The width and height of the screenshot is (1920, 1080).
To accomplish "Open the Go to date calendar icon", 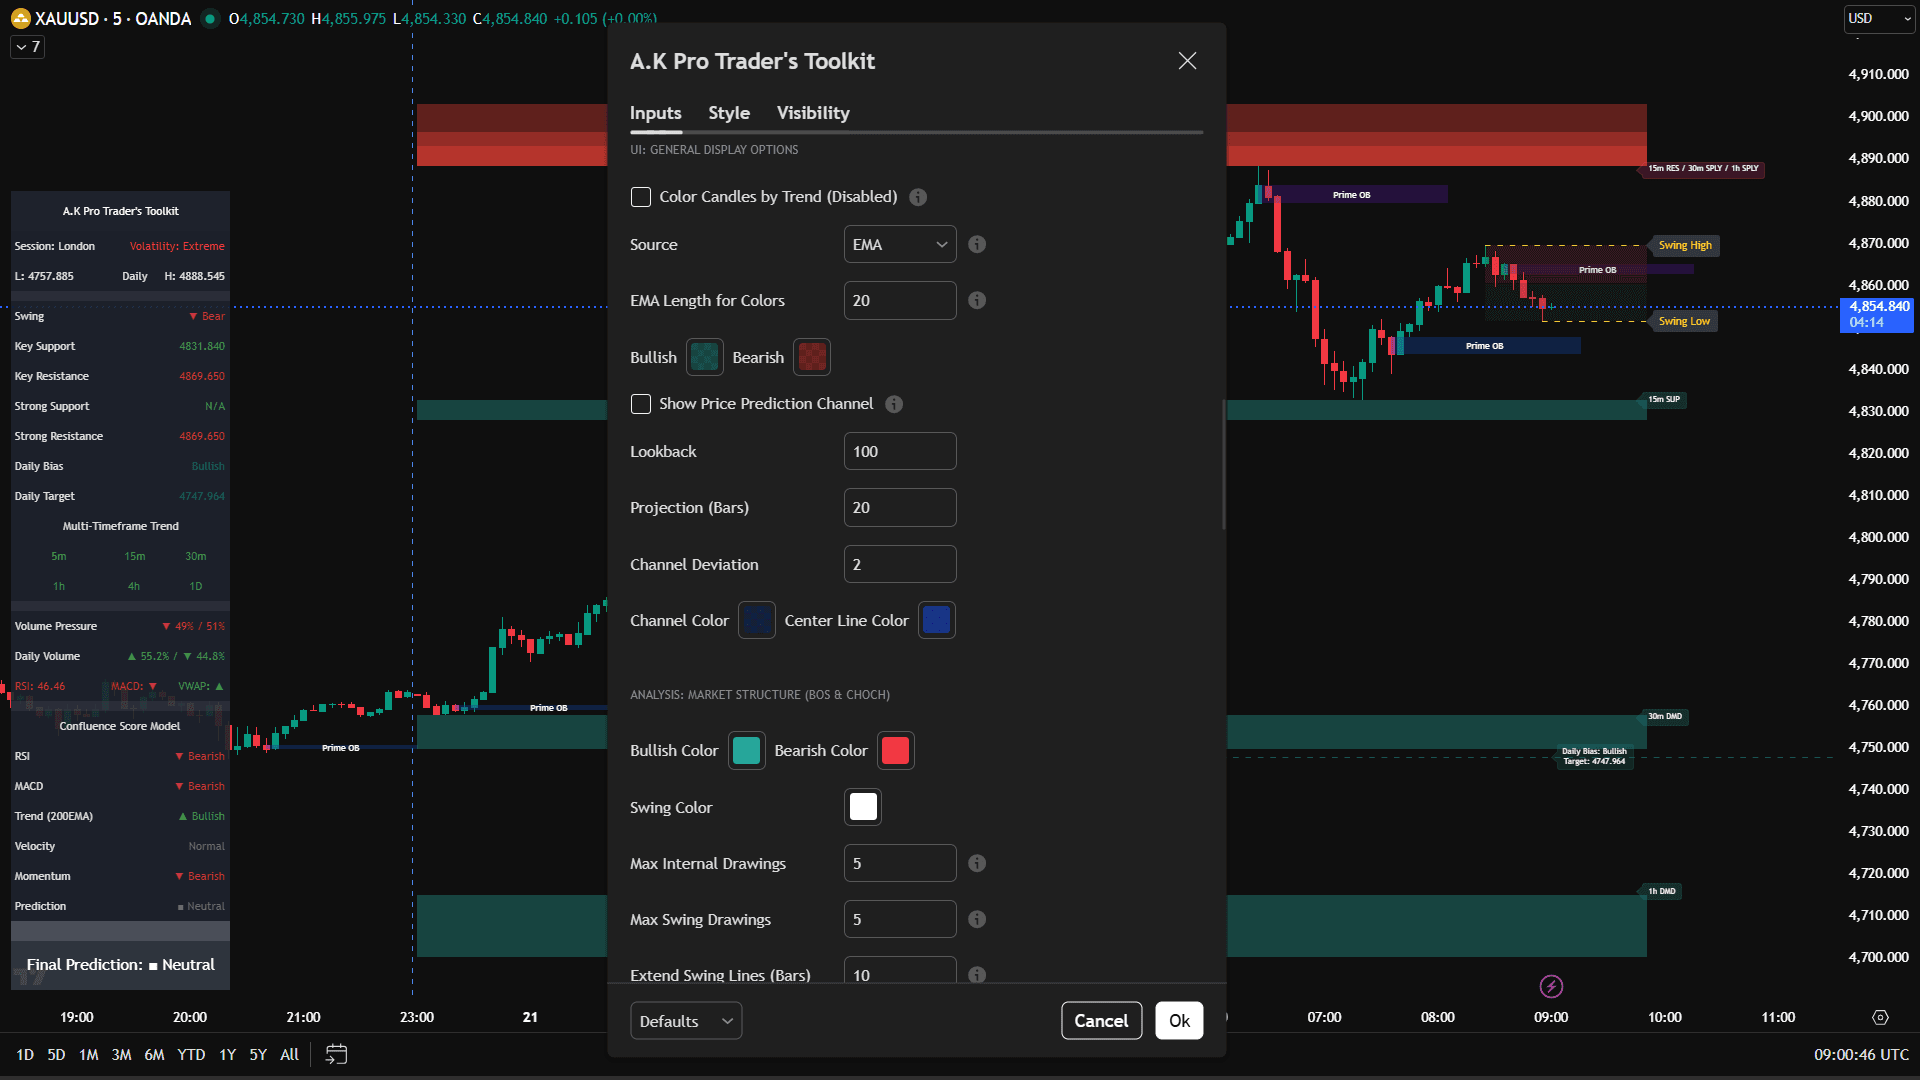I will (335, 1054).
